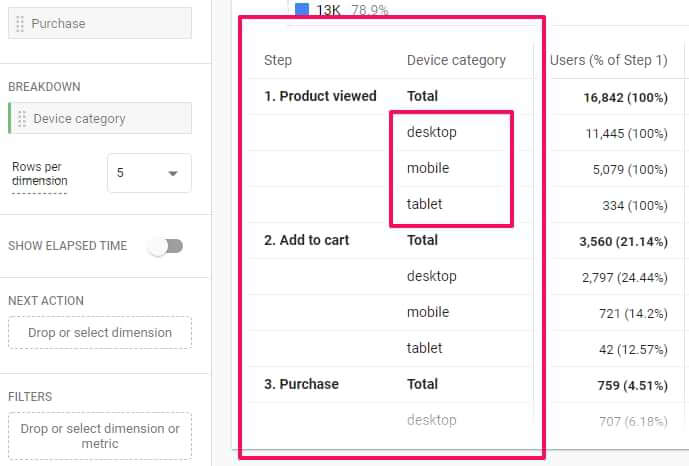
Task: Select the tablet row under Product viewed
Action: tap(425, 204)
